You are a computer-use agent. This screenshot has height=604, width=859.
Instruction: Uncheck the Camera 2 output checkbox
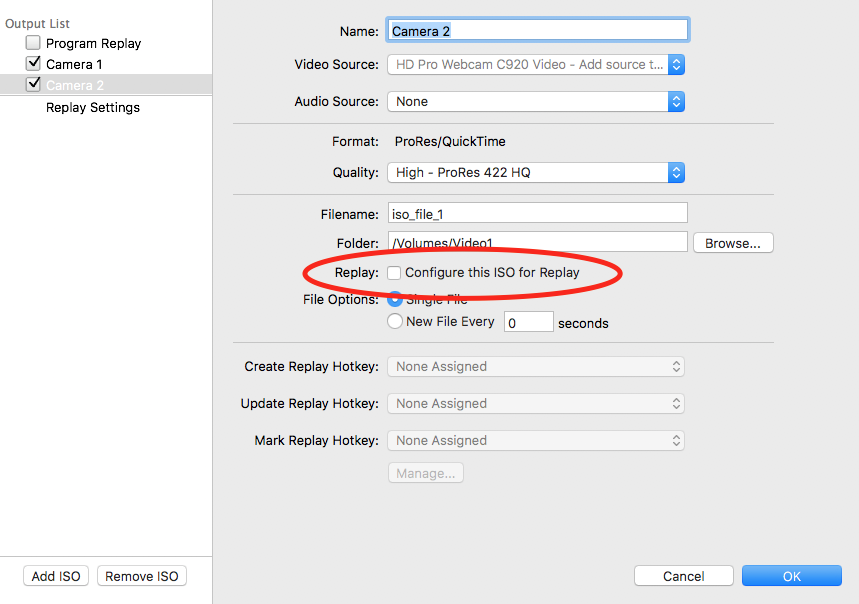33,85
